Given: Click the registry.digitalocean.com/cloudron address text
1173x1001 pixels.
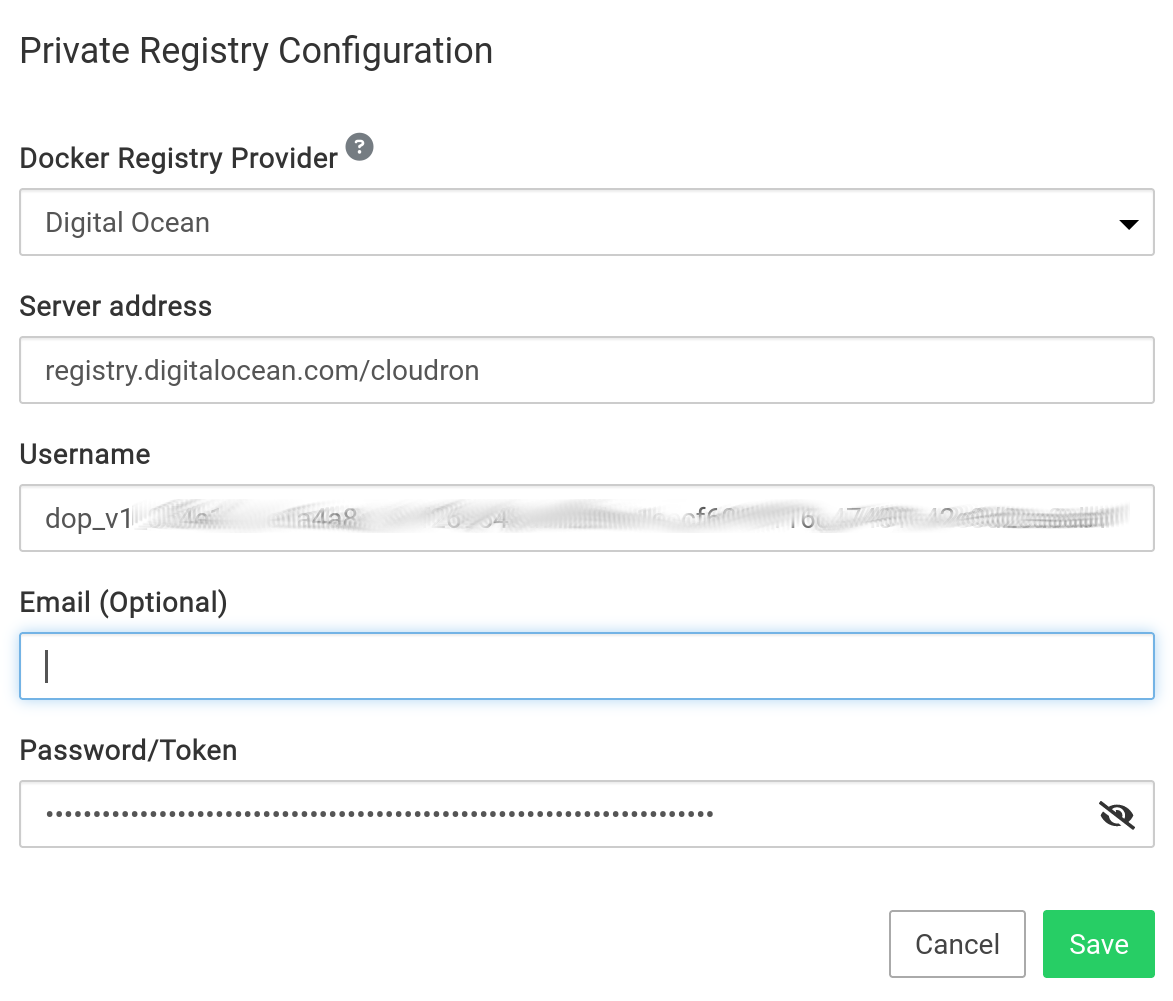Looking at the screenshot, I should 262,371.
